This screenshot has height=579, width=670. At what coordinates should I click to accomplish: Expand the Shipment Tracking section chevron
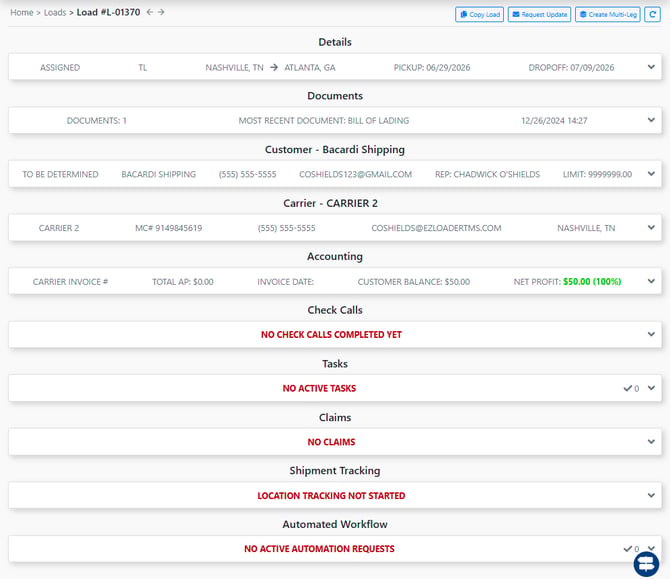click(651, 495)
